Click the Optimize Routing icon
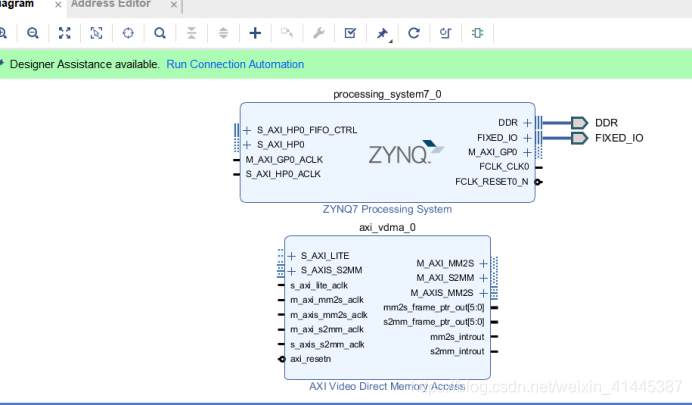This screenshot has height=405, width=692. tap(446, 33)
